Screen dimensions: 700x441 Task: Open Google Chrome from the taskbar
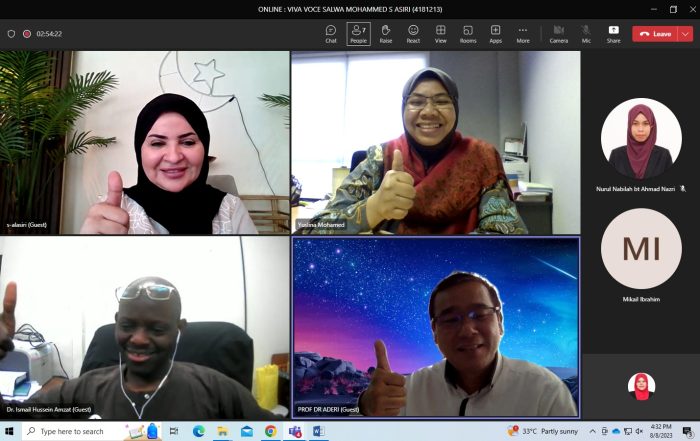(271, 431)
